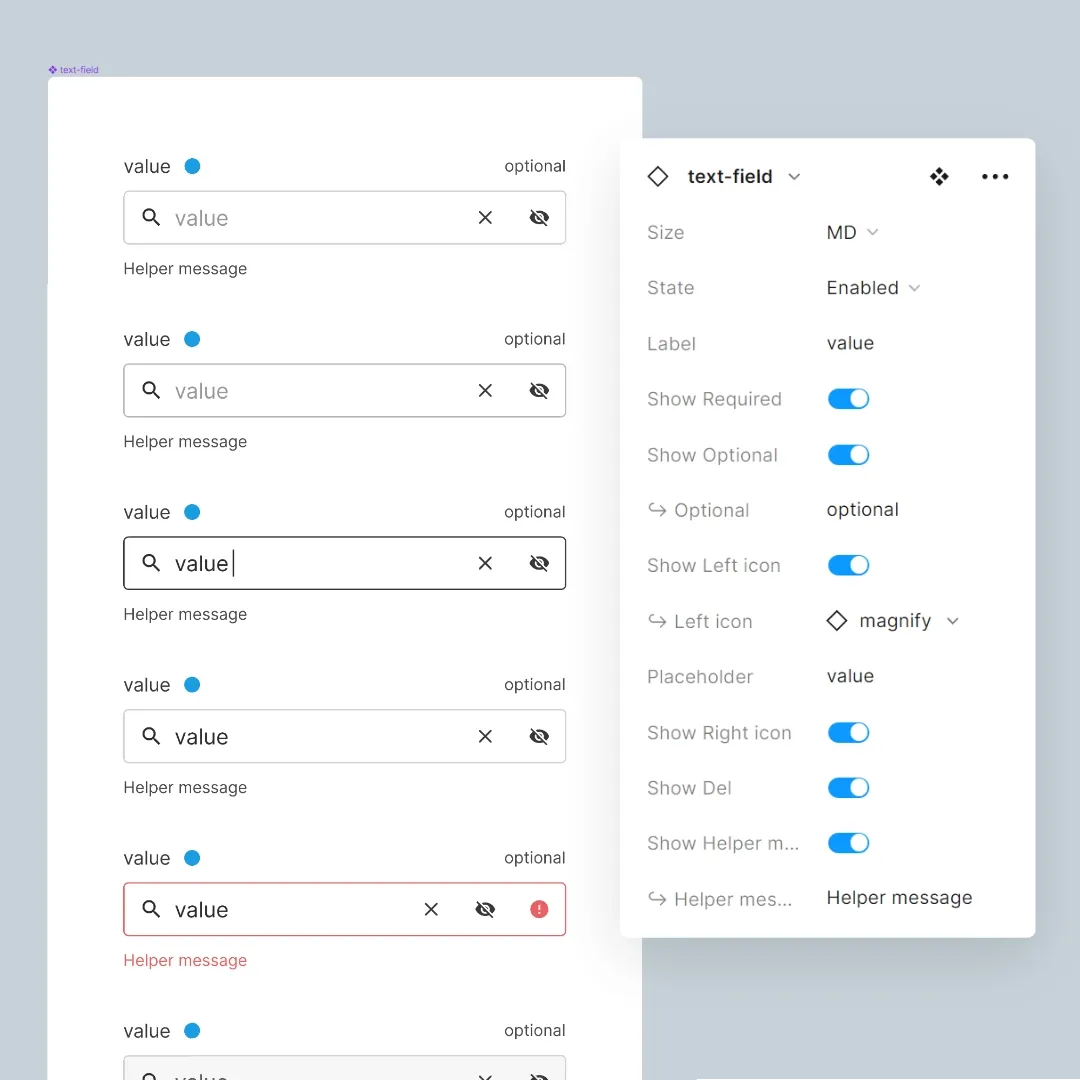Toggle the eye-off icon in the fourth text field

point(539,736)
